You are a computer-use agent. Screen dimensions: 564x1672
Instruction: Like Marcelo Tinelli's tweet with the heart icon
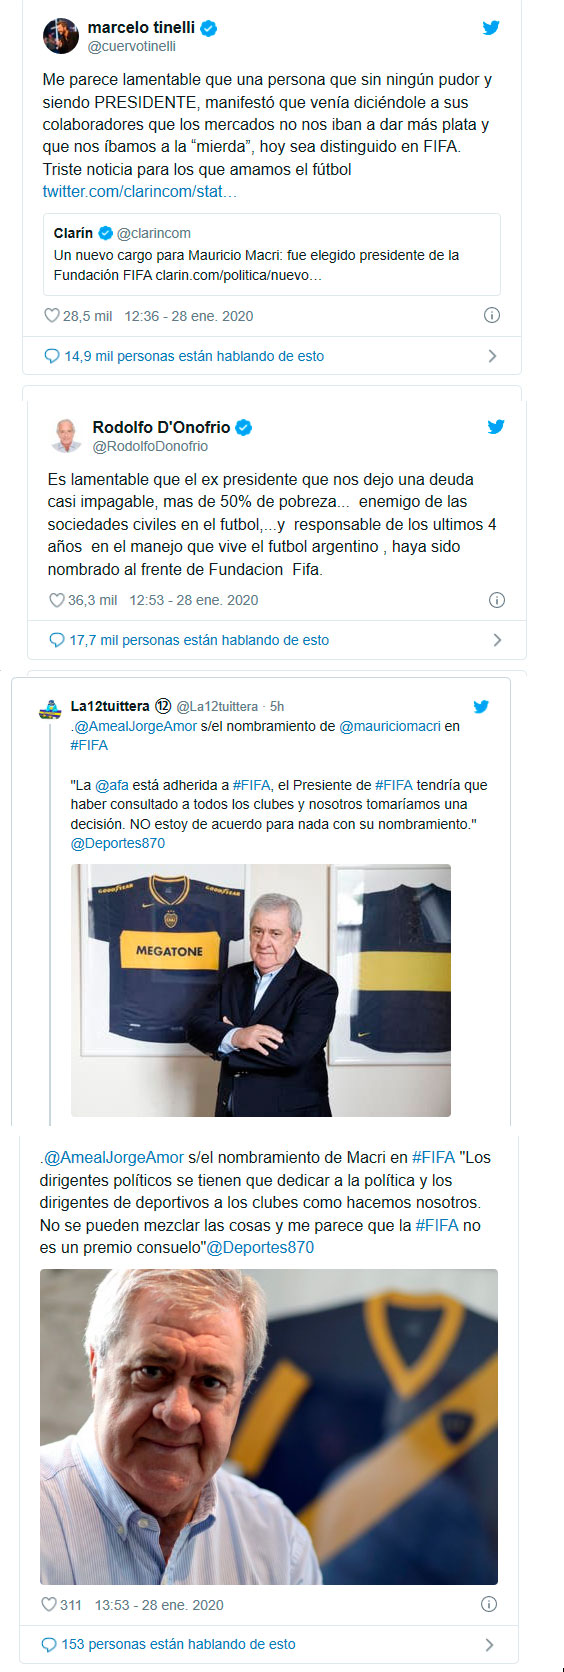pos(52,315)
